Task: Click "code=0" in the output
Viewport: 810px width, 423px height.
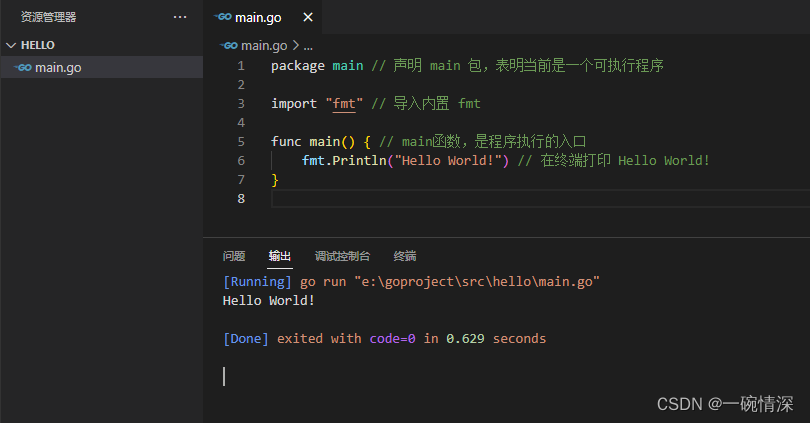Action: [x=392, y=339]
